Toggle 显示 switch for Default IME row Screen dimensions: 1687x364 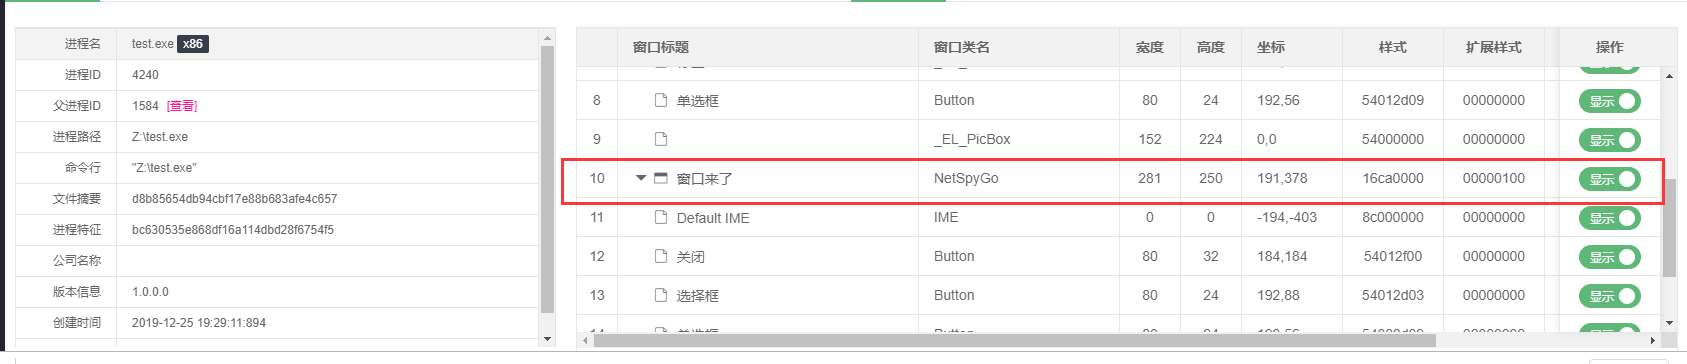1610,218
